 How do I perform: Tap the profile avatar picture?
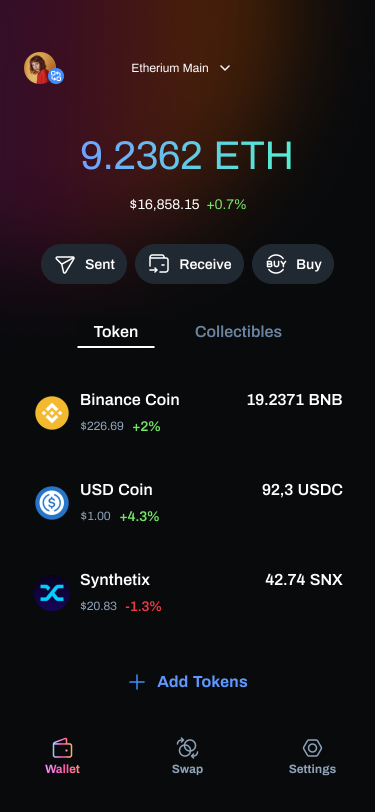click(40, 68)
